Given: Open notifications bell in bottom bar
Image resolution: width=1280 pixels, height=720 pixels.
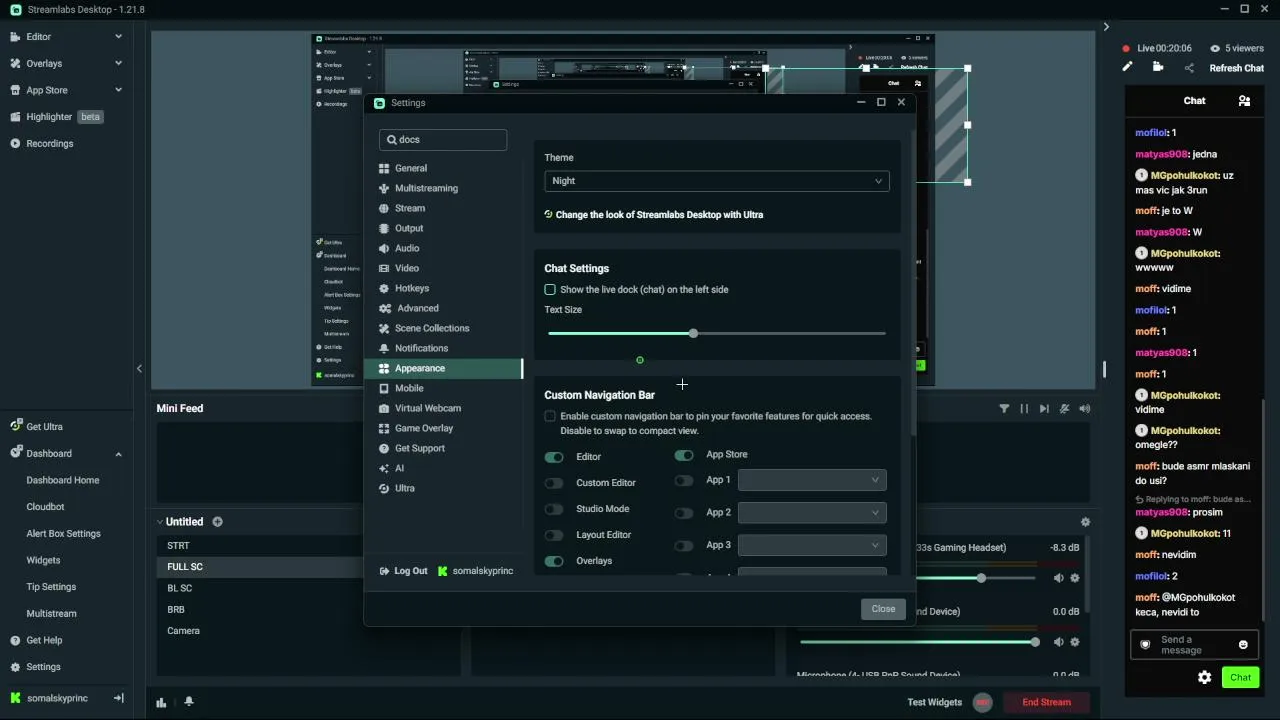Looking at the screenshot, I should pyautogui.click(x=188, y=702).
